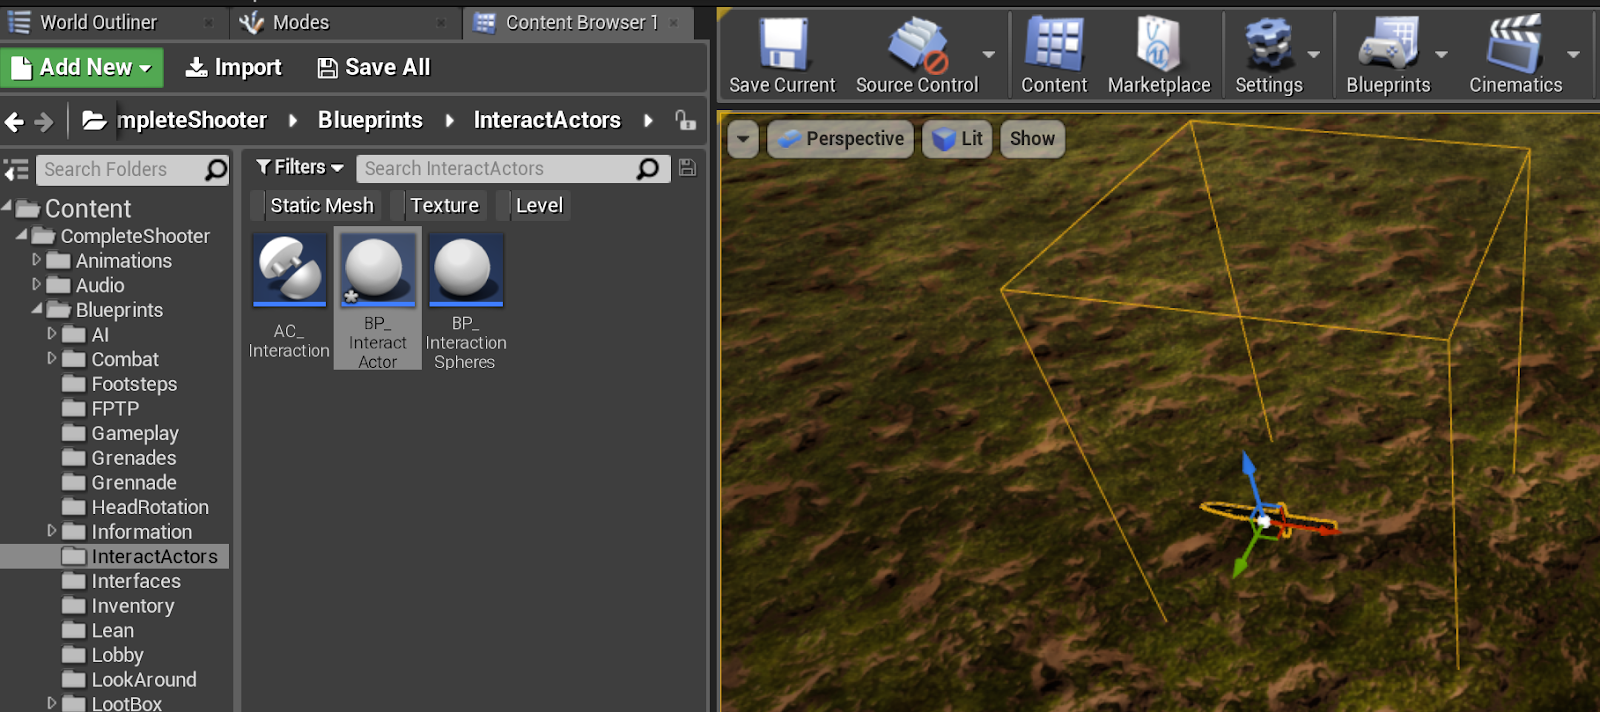Open the Cinematics clapperboard icon
The width and height of the screenshot is (1600, 712).
[1515, 45]
